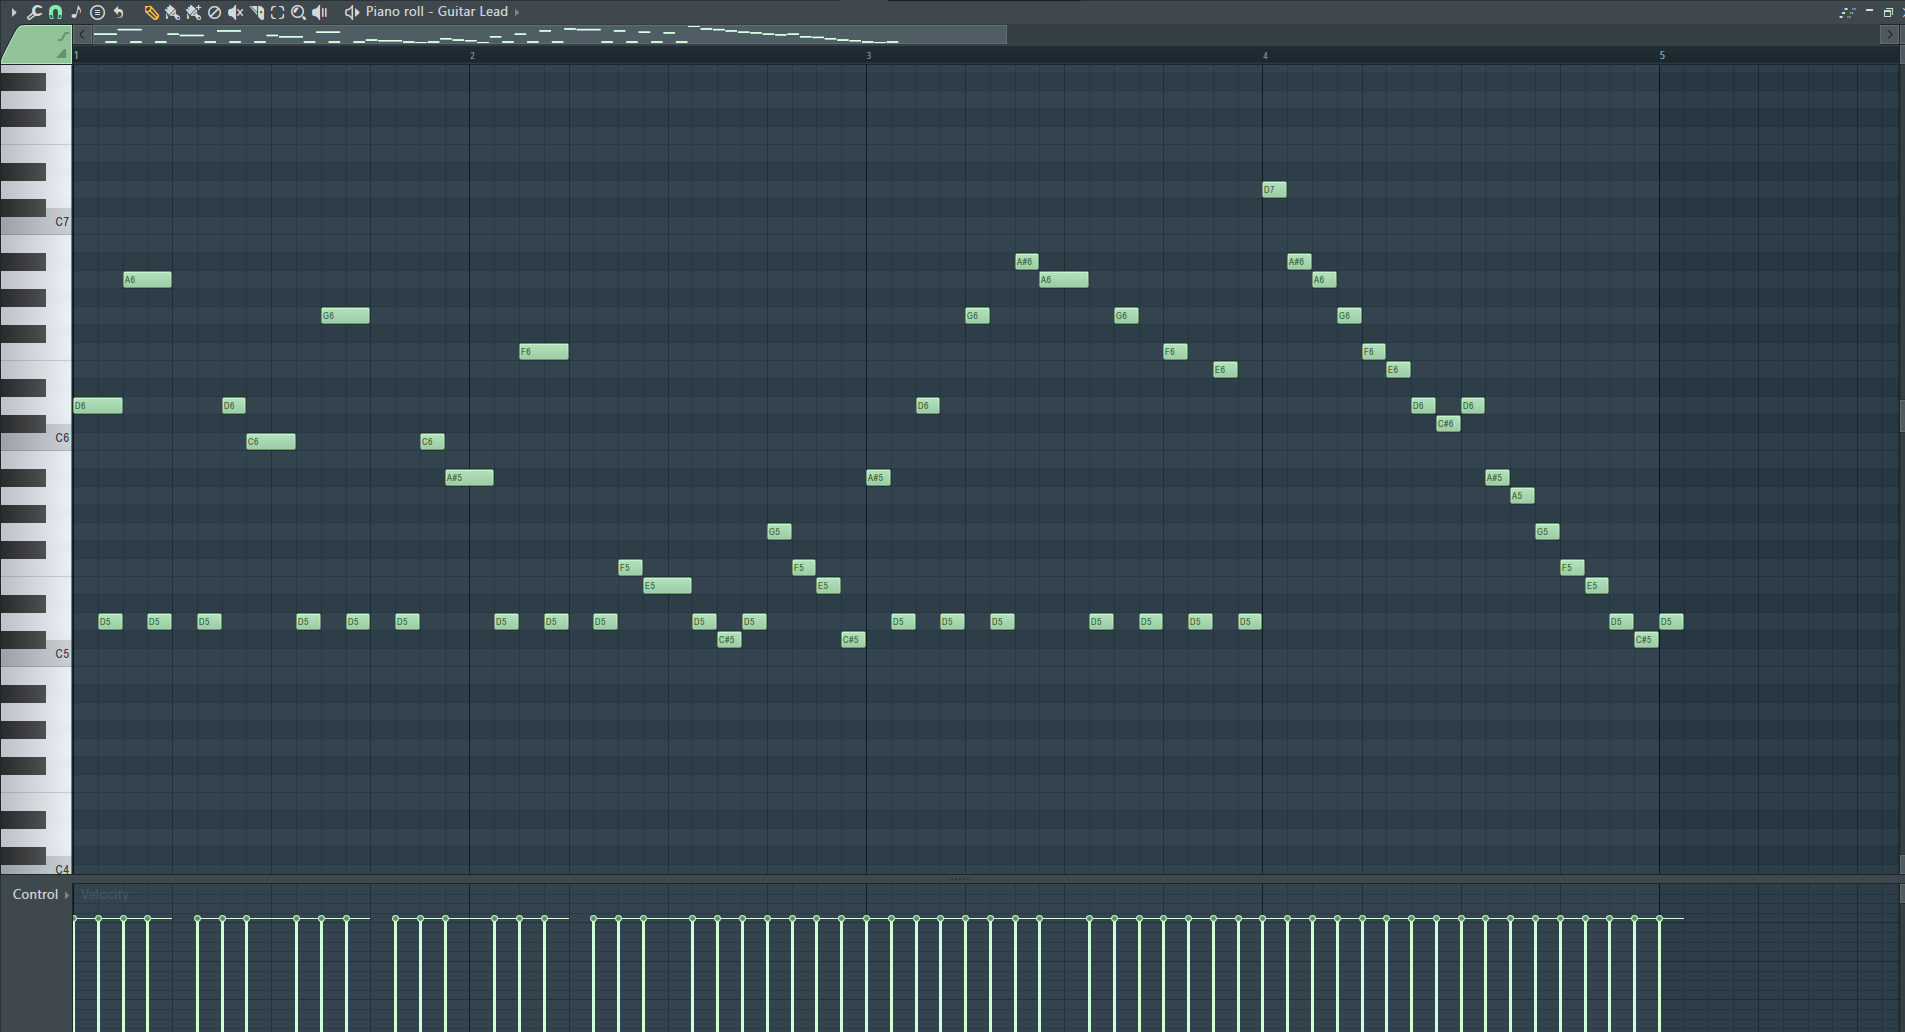The width and height of the screenshot is (1905, 1032).
Task: Open the piano roll main menu arrow
Action: click(x=14, y=12)
